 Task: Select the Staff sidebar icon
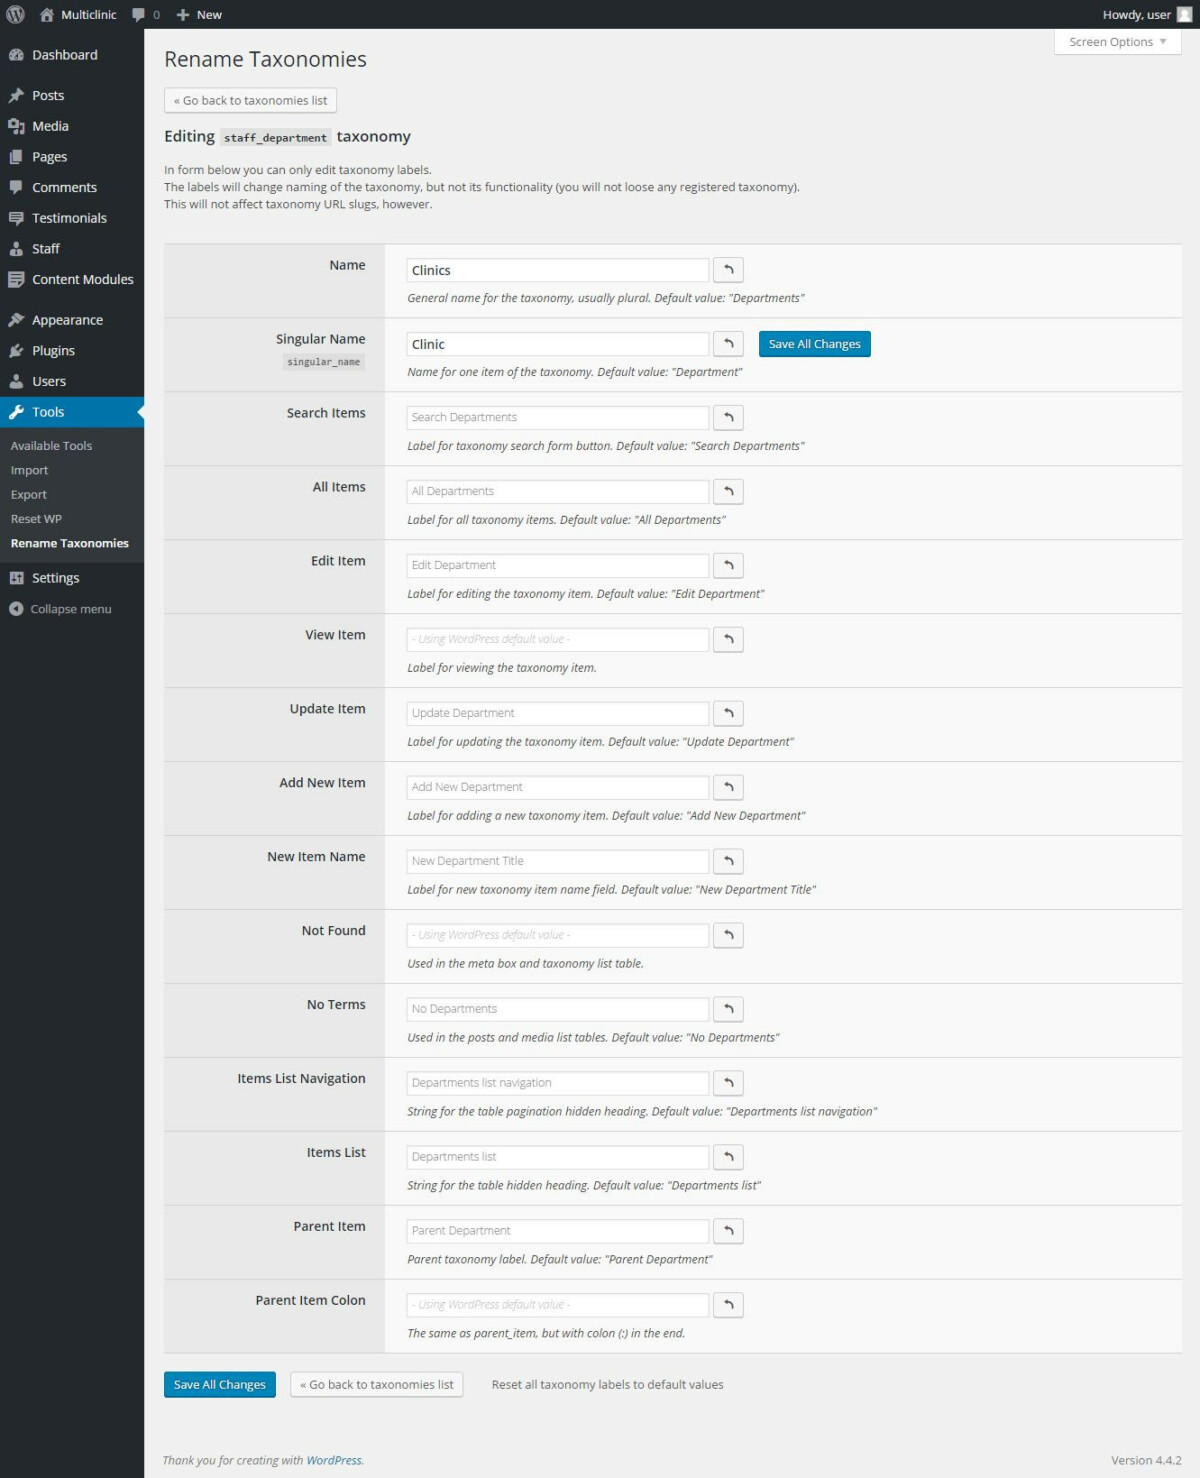pyautogui.click(x=16, y=248)
